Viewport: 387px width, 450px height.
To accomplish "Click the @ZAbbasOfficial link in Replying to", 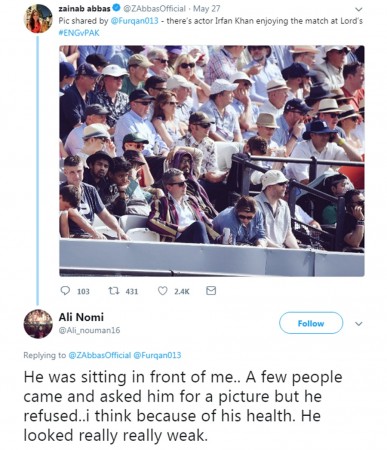I will [x=100, y=355].
